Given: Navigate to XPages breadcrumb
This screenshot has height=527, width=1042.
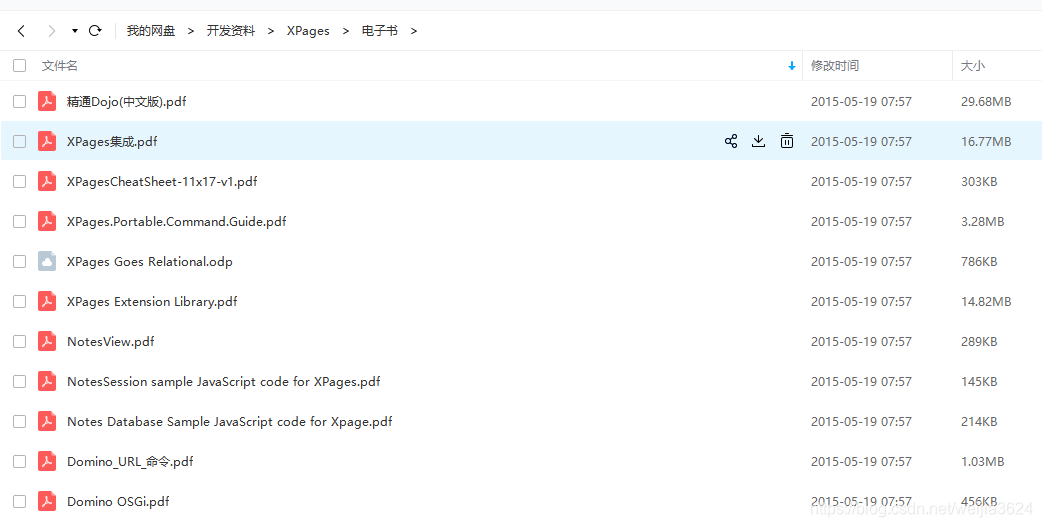Looking at the screenshot, I should coord(308,31).
